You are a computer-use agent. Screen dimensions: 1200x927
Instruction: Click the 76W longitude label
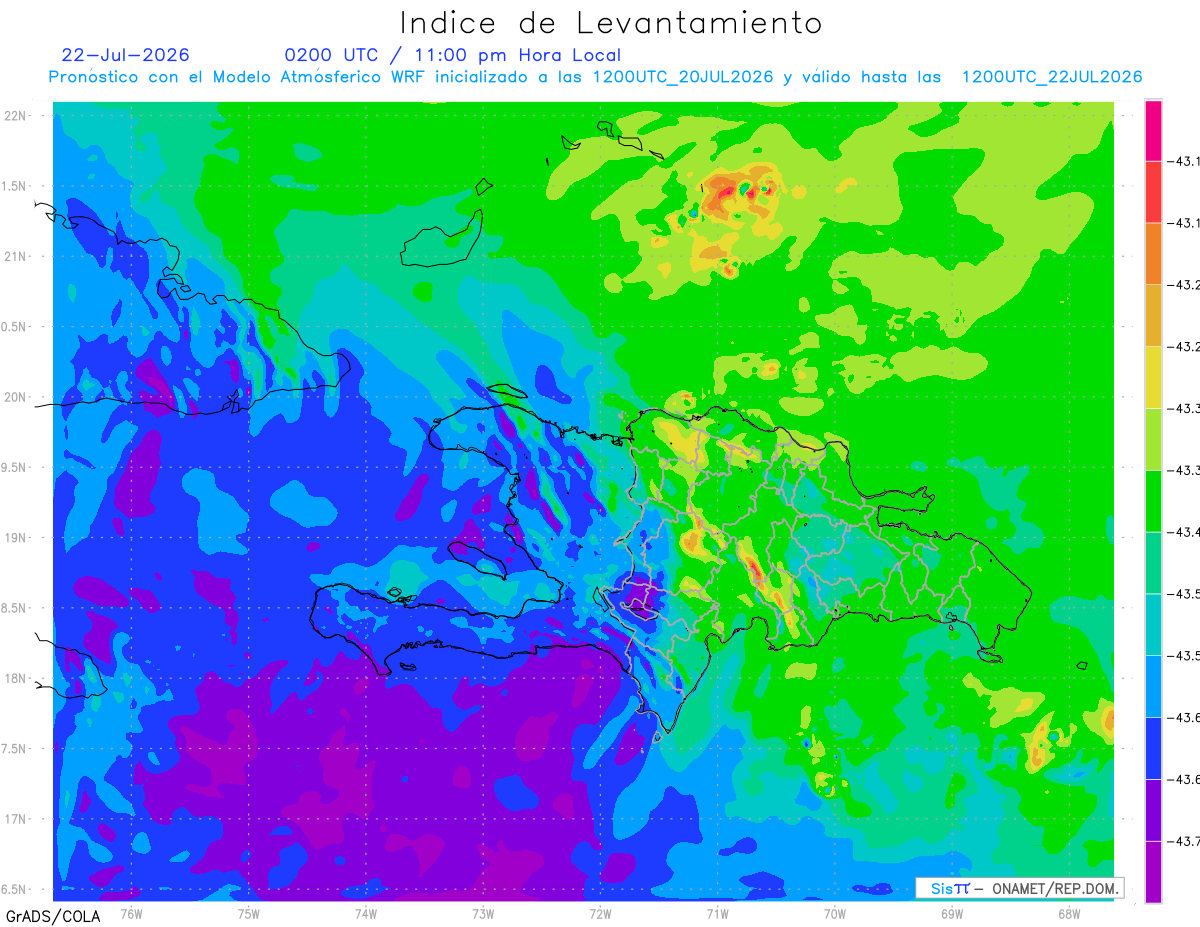[x=131, y=913]
